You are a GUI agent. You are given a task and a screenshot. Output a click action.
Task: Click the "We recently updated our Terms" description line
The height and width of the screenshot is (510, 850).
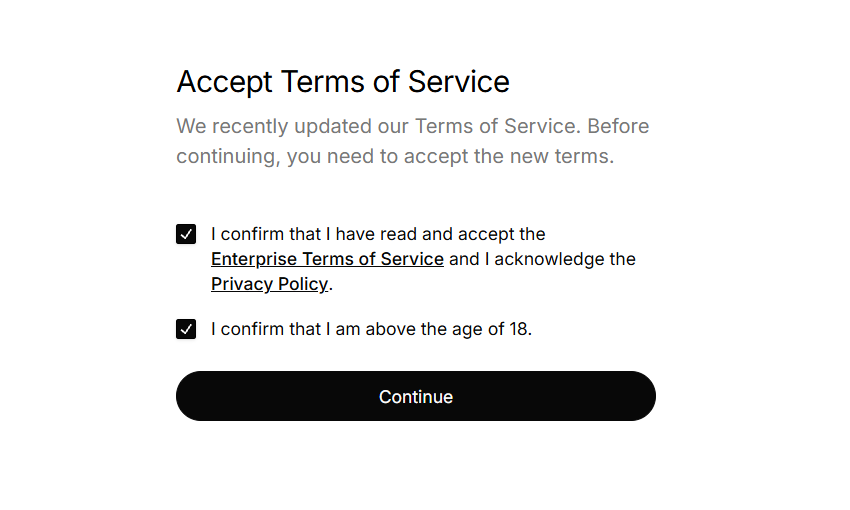click(413, 126)
